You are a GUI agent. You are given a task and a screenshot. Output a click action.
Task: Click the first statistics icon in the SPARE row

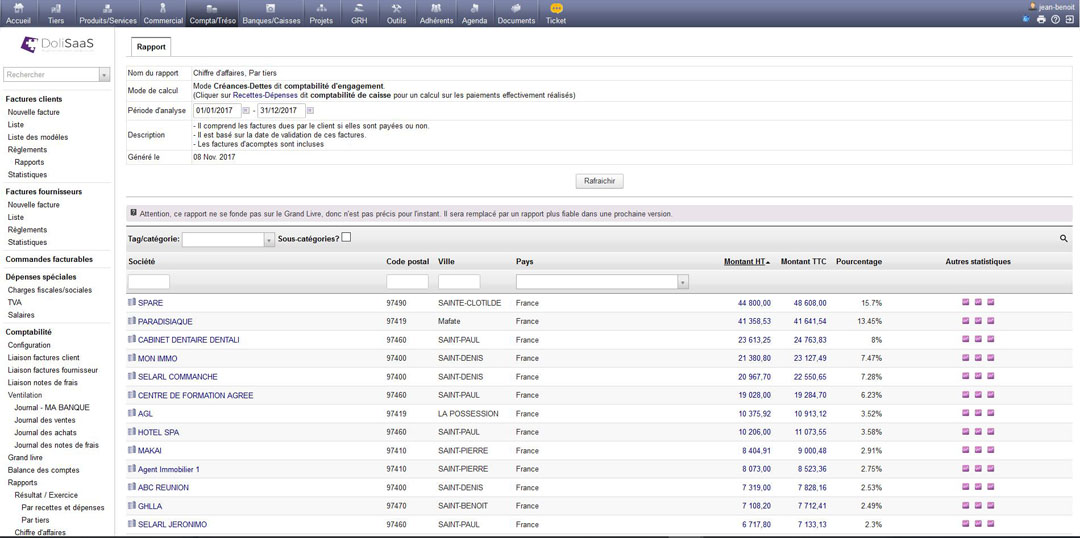click(x=966, y=302)
